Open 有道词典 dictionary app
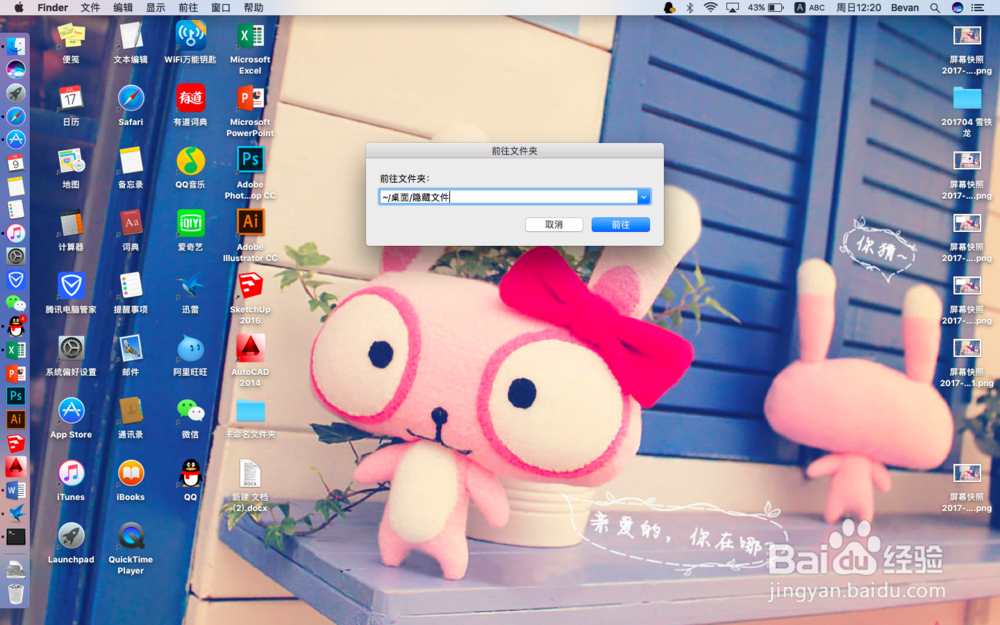1000x625 pixels. pyautogui.click(x=190, y=98)
